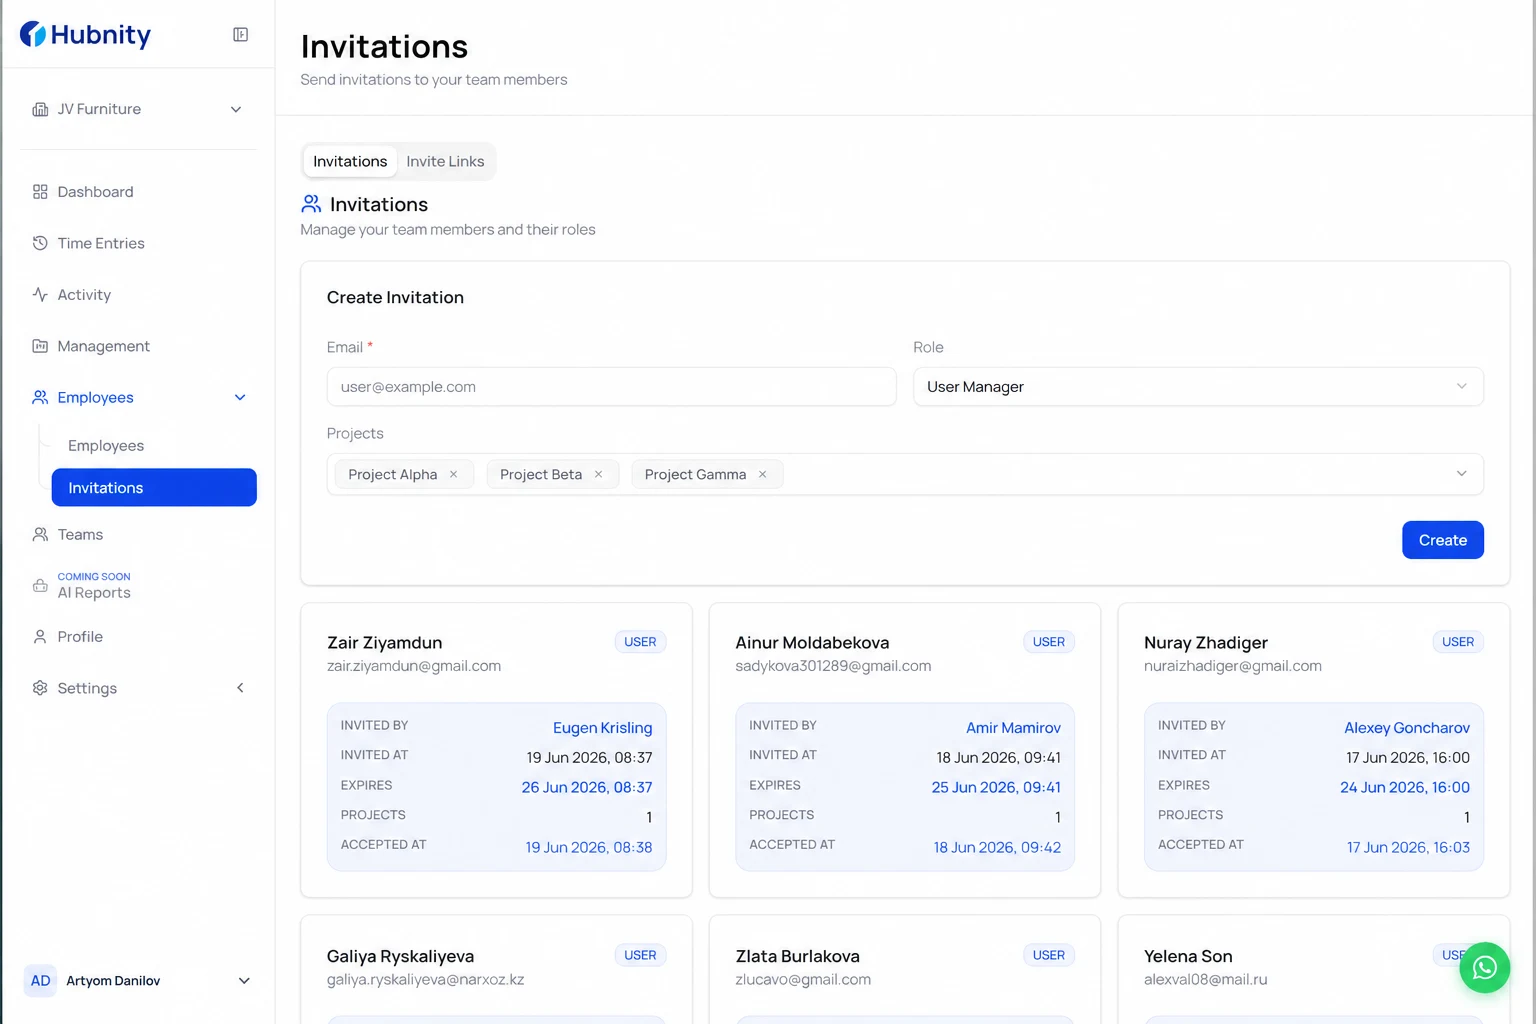Select the name Yelena Son
This screenshot has width=1536, height=1024.
(x=1188, y=957)
